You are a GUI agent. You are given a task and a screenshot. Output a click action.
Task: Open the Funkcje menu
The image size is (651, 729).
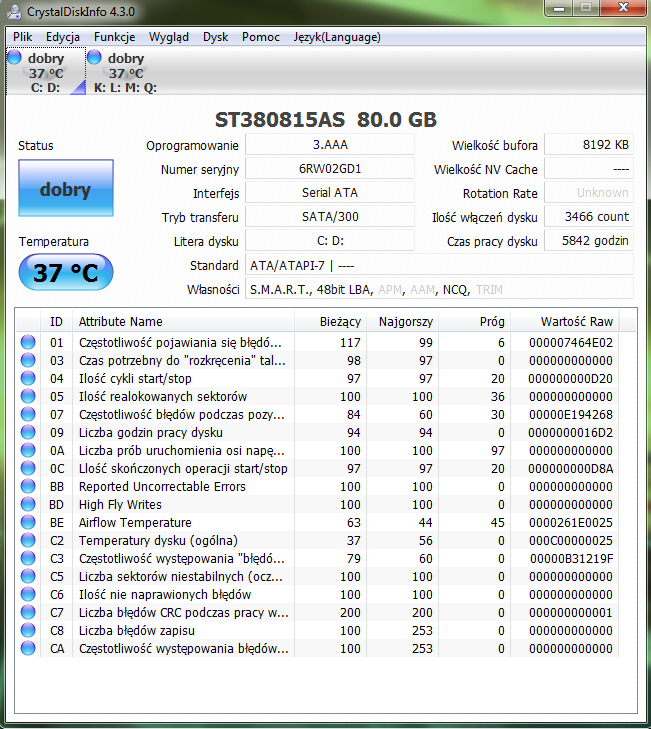pos(114,37)
